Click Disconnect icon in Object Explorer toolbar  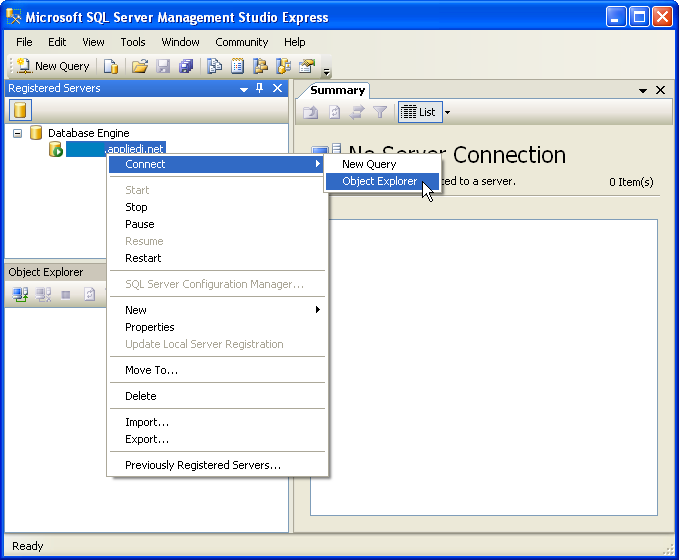pyautogui.click(x=43, y=295)
